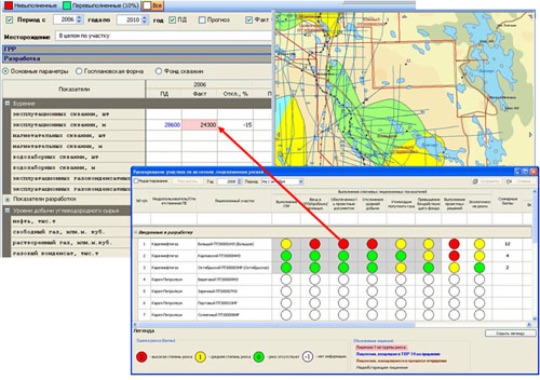This screenshot has height=380, width=540.
Task: Collapse the Бурение section
Action: tap(7, 103)
